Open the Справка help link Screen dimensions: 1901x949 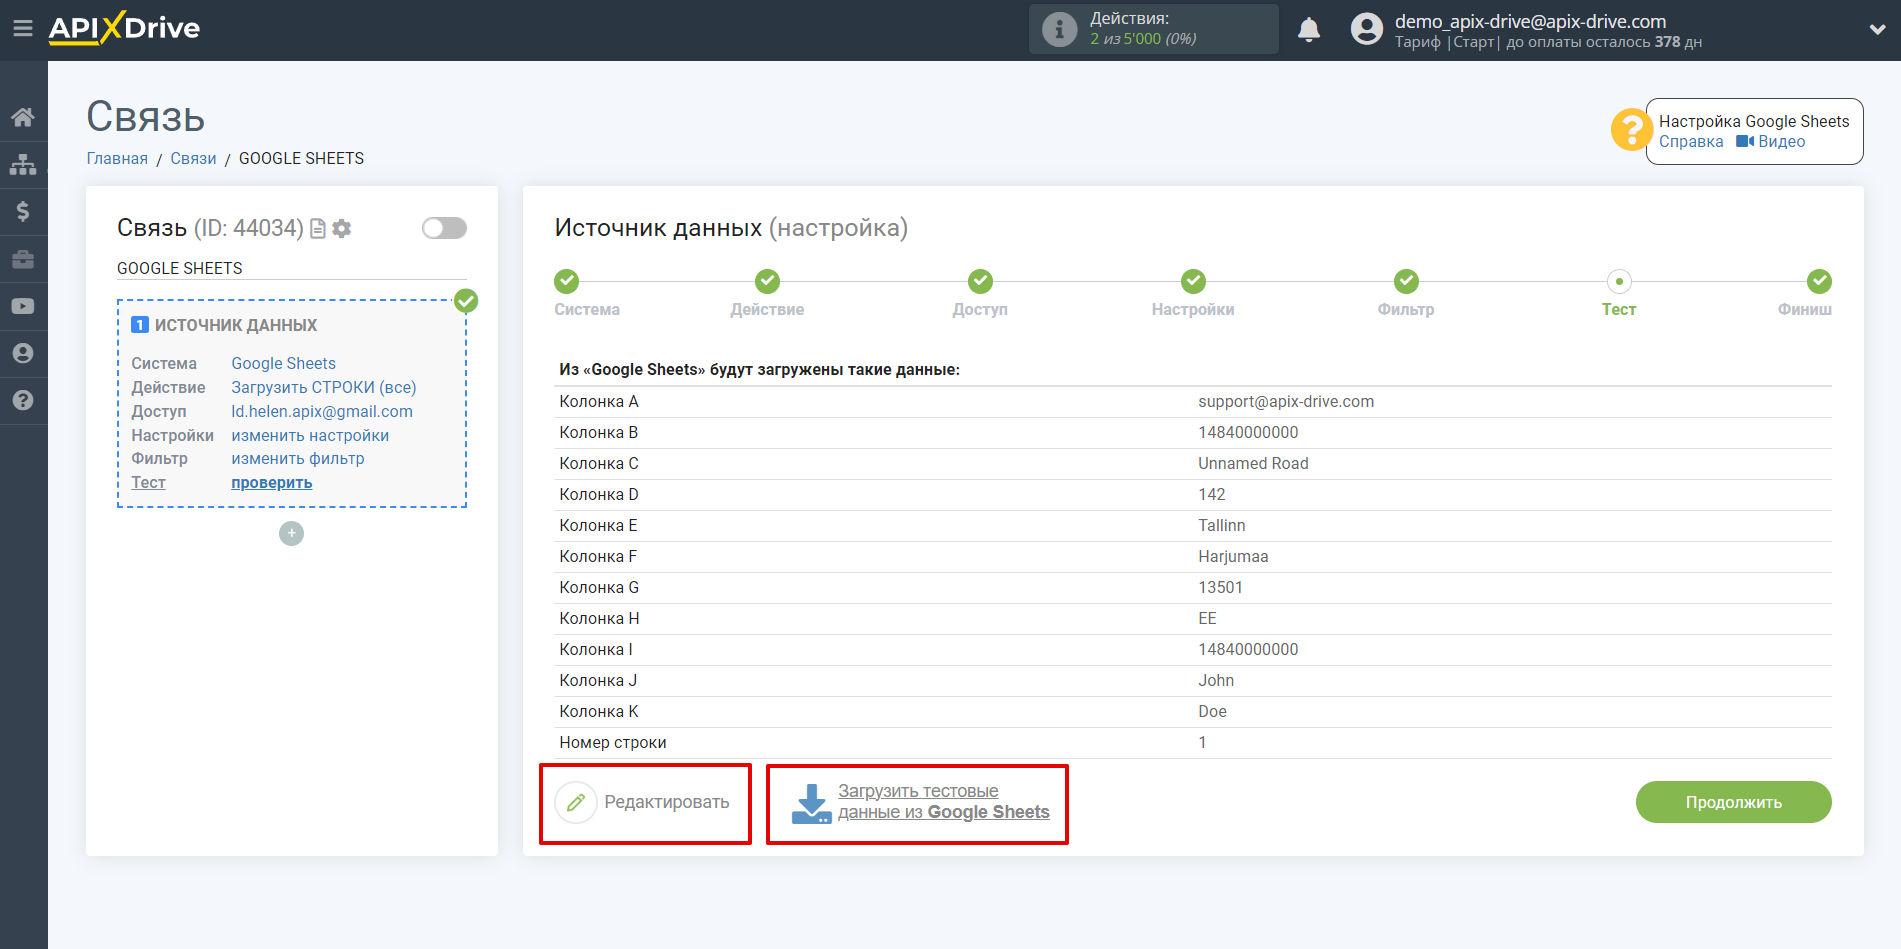click(1691, 141)
